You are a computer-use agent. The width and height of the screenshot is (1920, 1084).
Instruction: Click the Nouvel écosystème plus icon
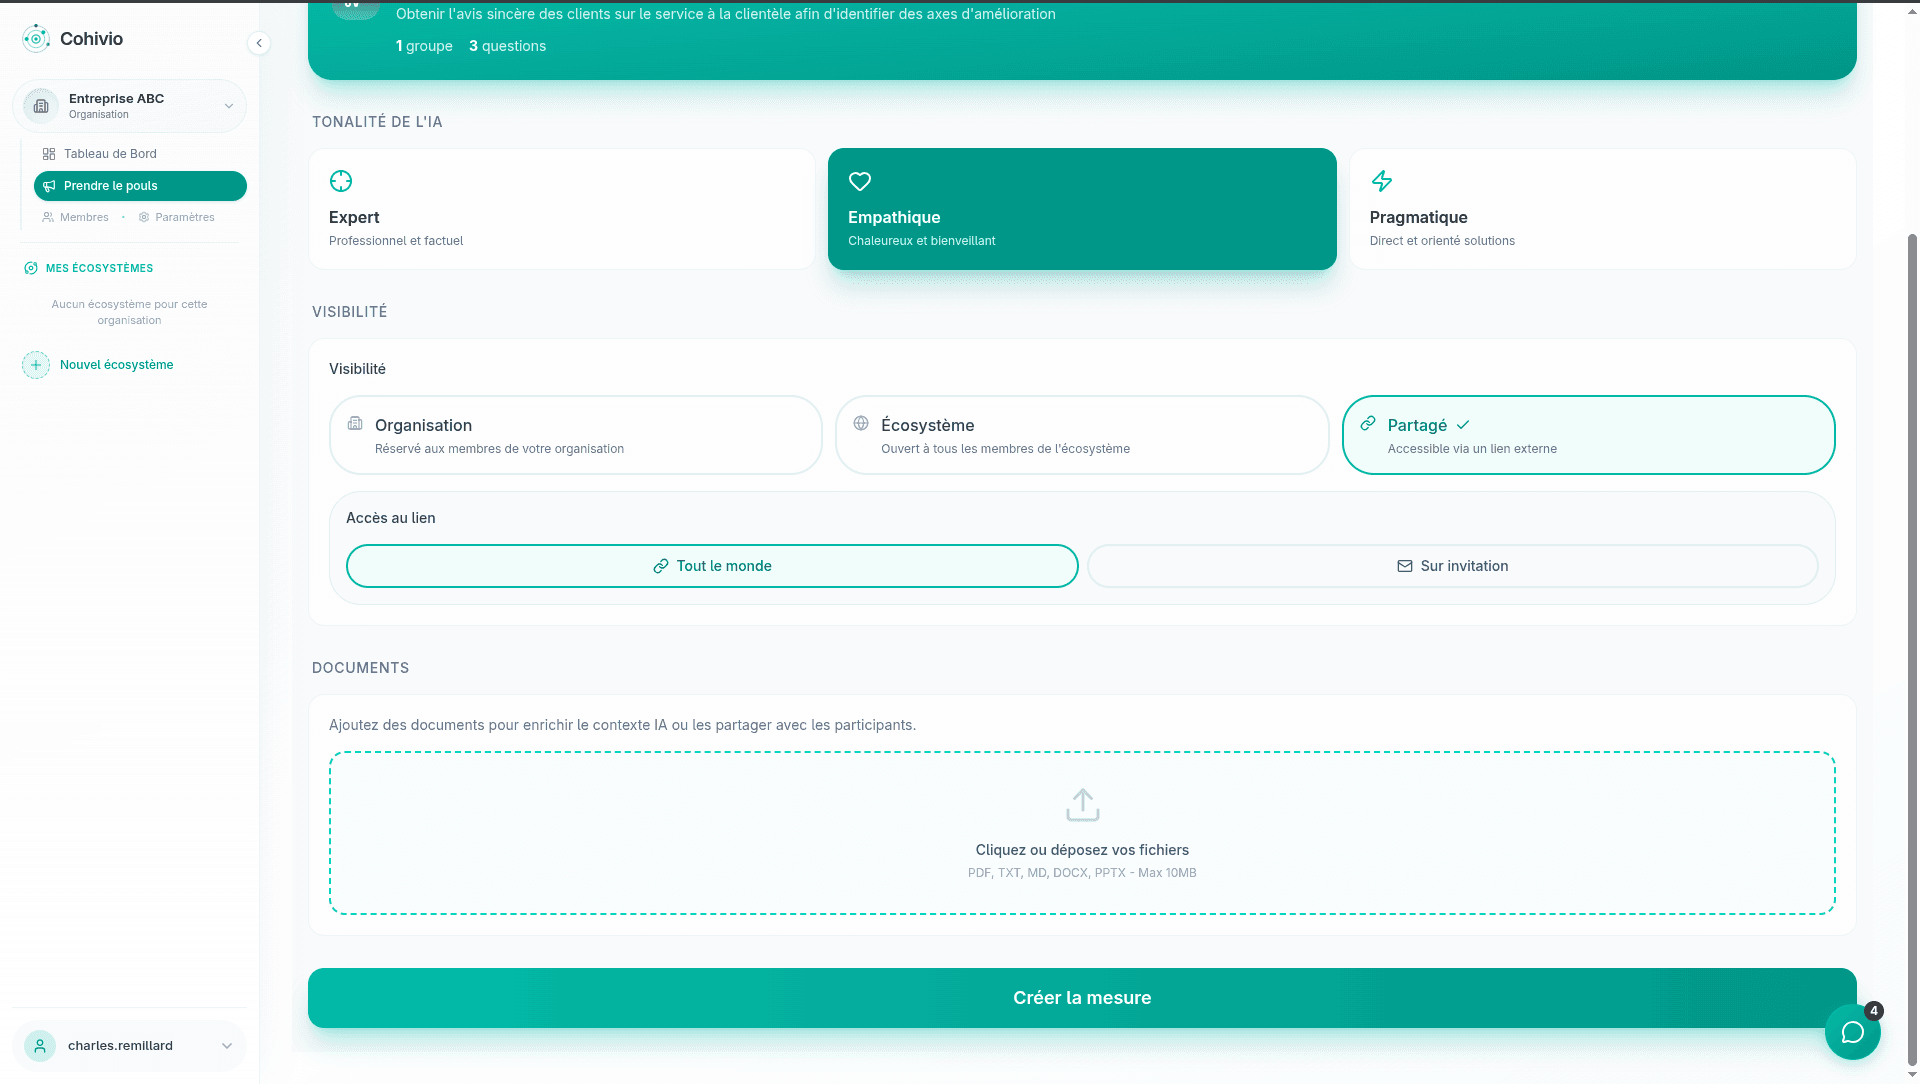(36, 365)
